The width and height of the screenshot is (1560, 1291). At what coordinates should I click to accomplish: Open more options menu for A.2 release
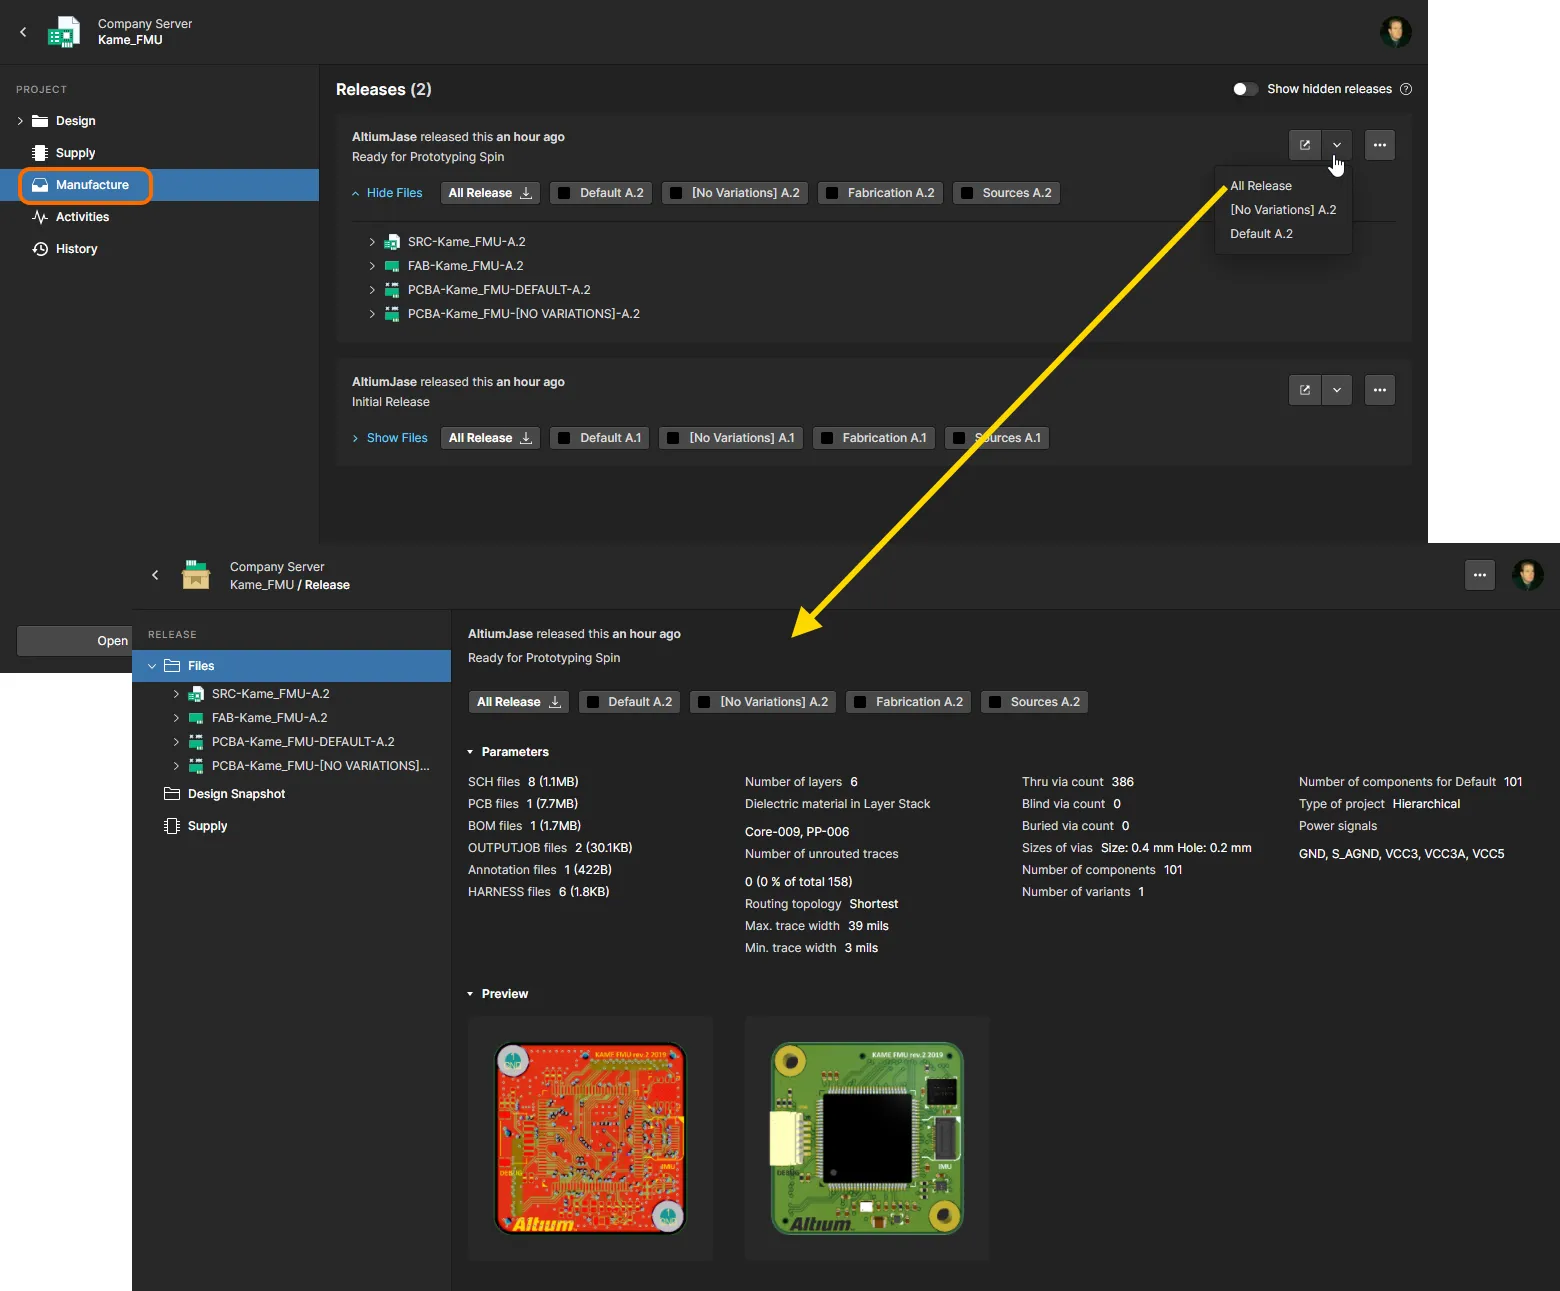(1380, 145)
